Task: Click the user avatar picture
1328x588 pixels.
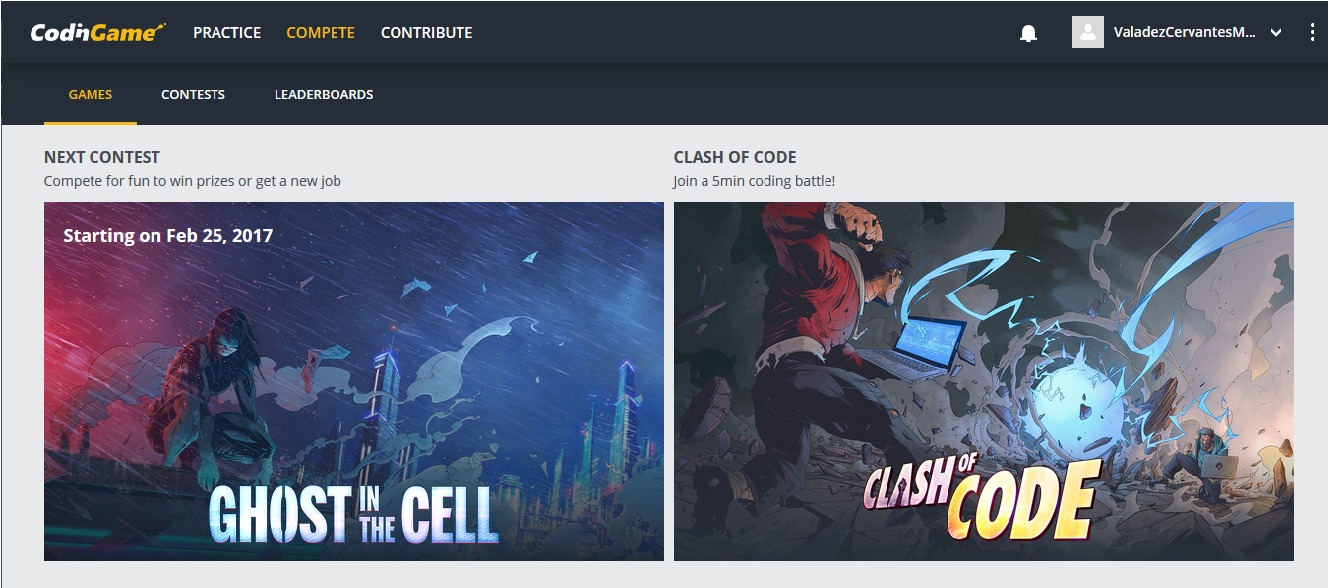Action: coord(1088,32)
